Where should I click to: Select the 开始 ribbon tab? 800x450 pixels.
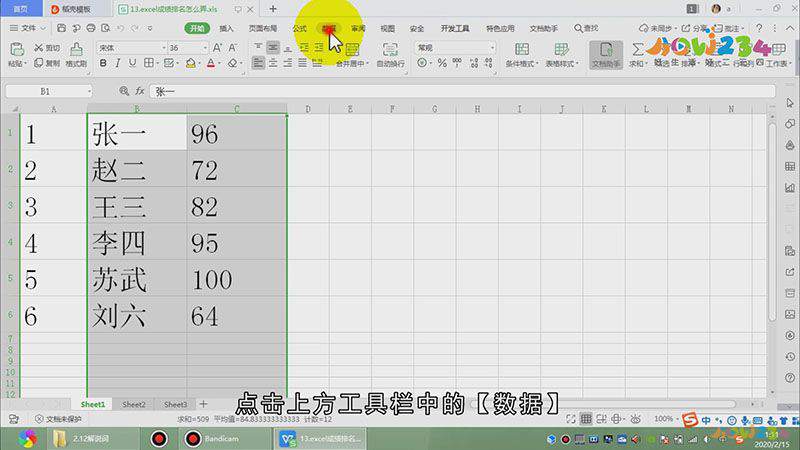[197, 29]
